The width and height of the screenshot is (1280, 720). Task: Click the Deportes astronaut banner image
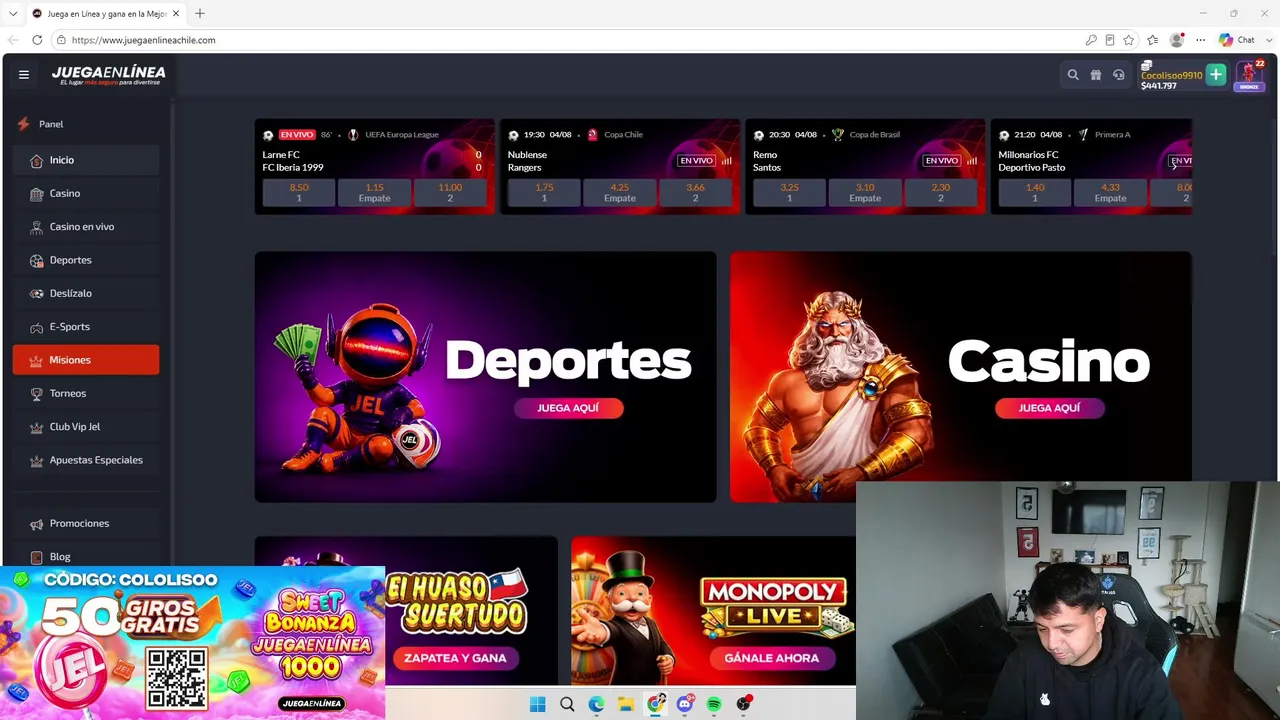pos(485,376)
